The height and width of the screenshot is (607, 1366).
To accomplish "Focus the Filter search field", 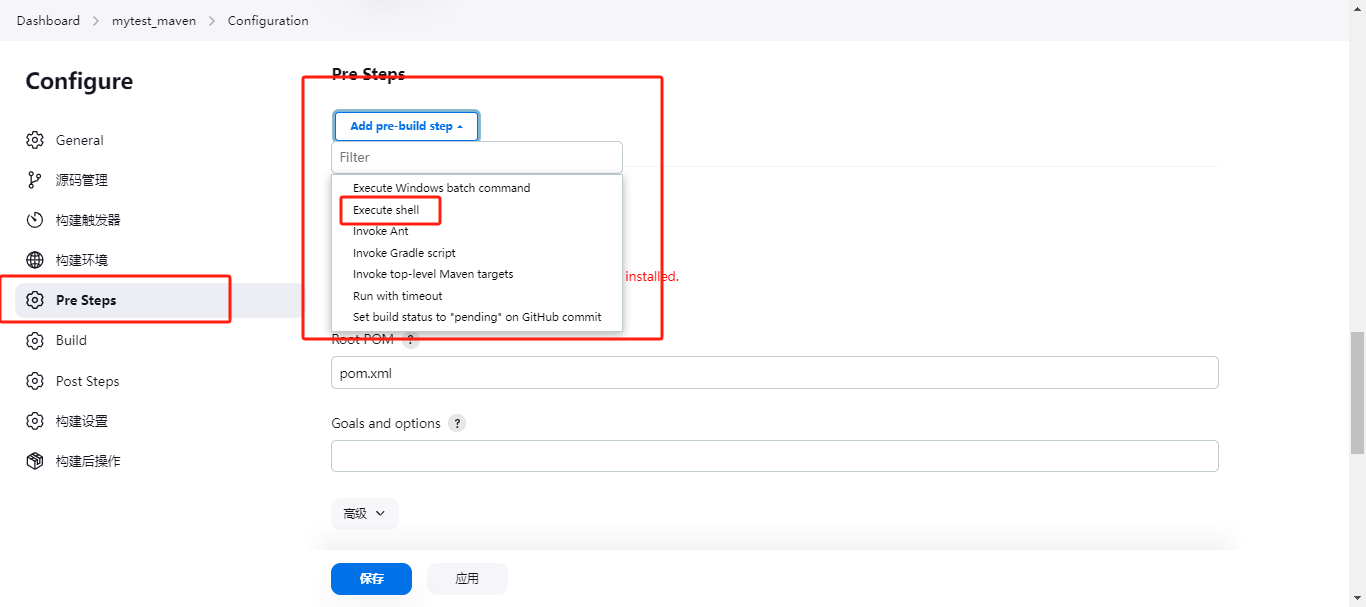I will click(477, 157).
